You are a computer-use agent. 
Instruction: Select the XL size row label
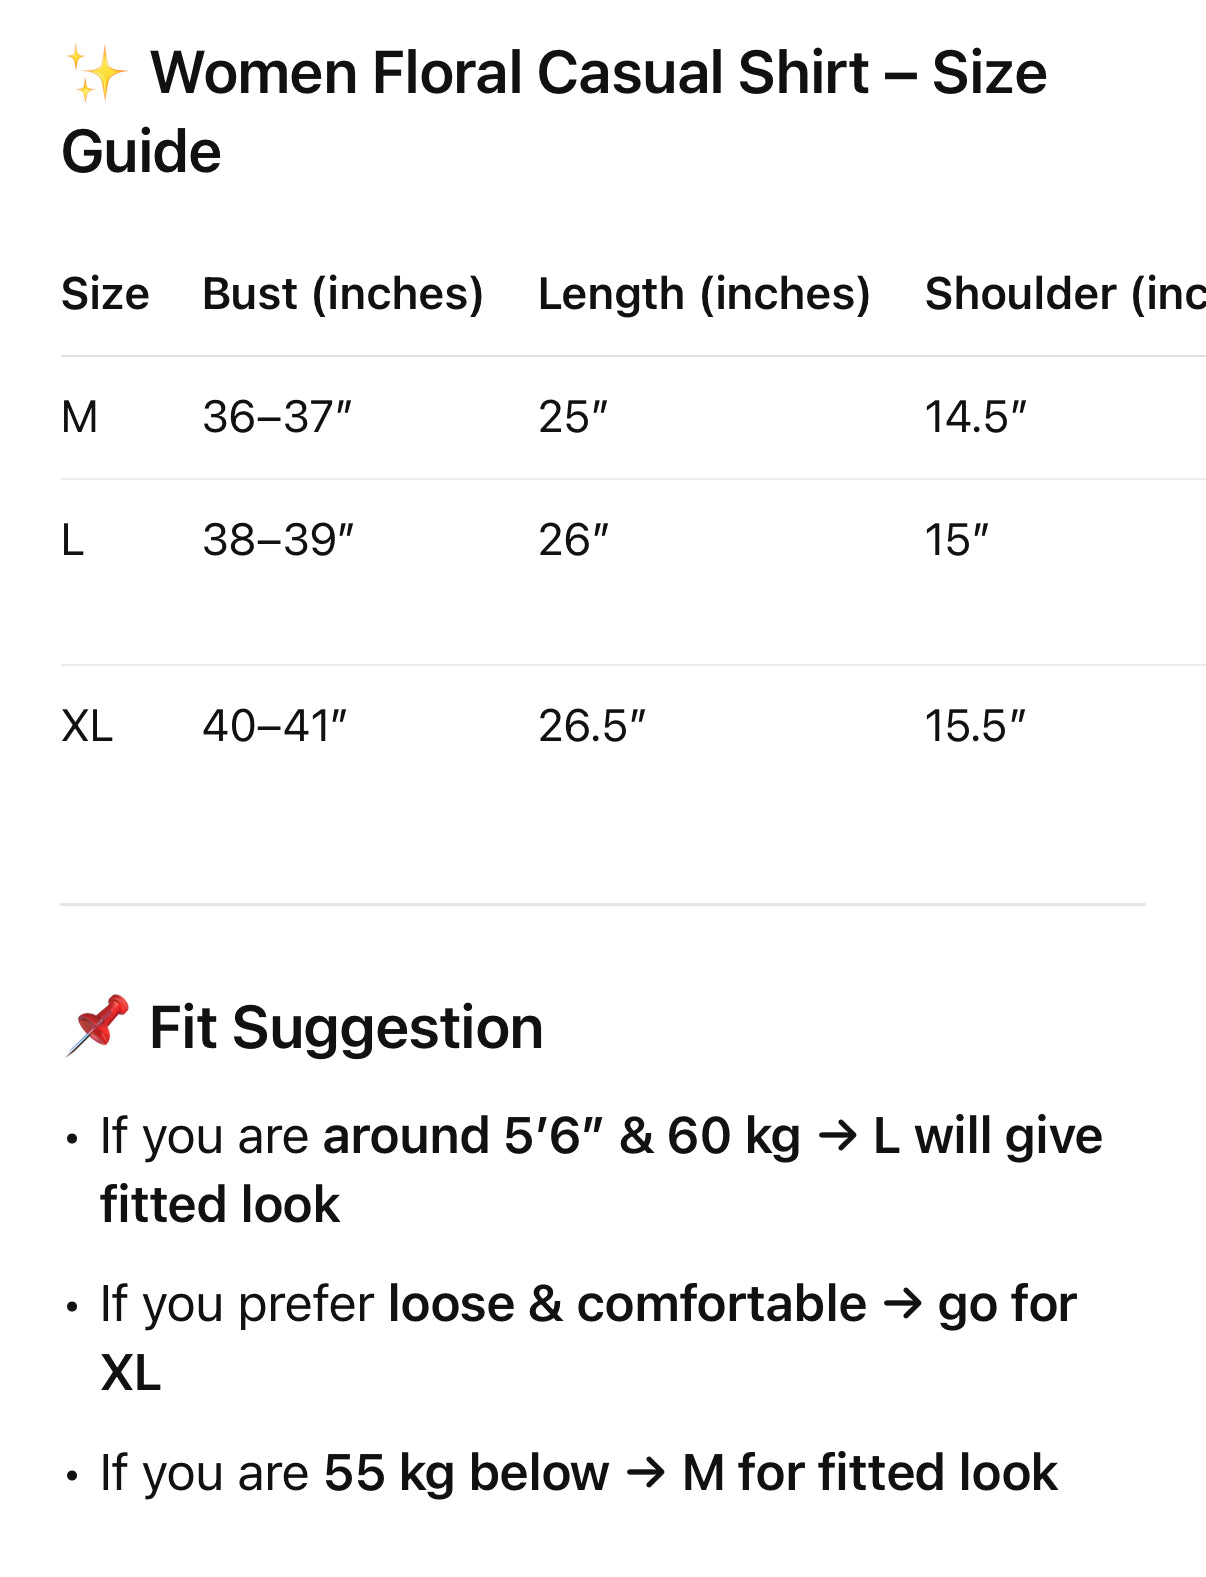[87, 726]
